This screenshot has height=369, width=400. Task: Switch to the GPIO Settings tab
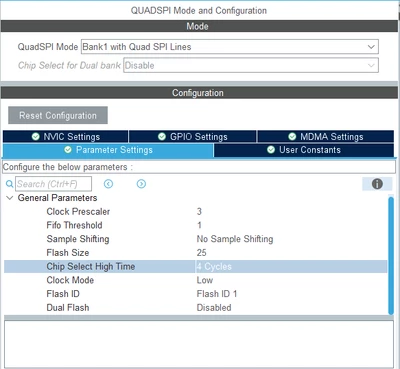tap(193, 137)
